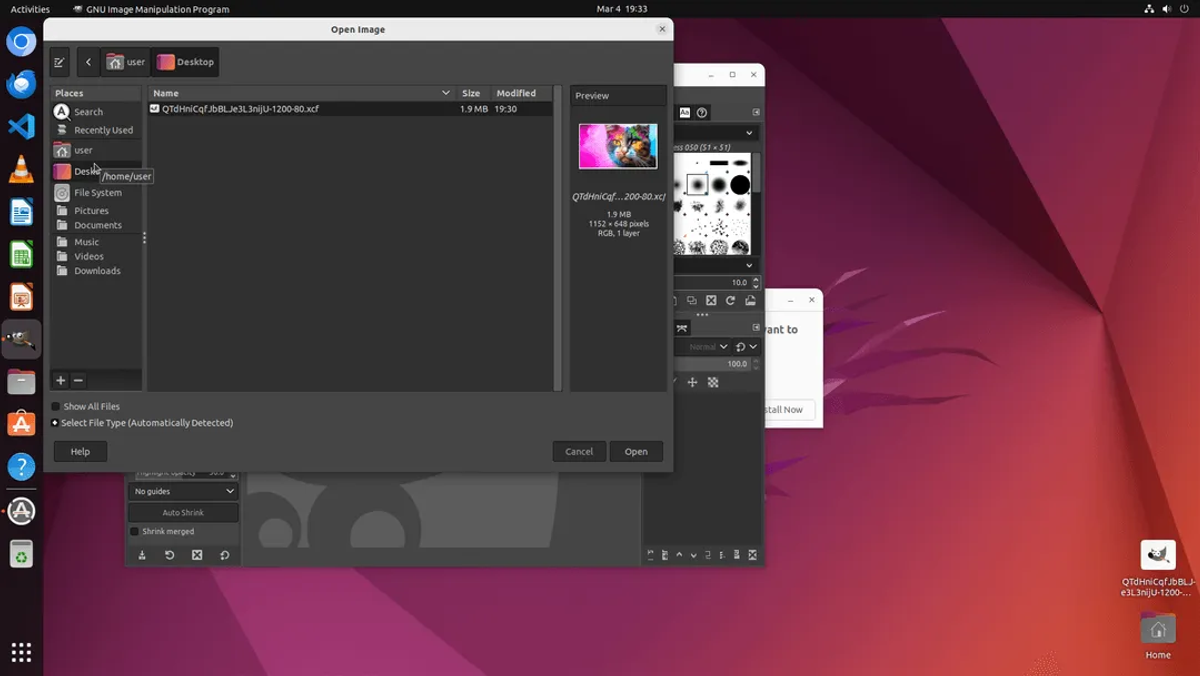Click the refresh brushes icon
Image resolution: width=1200 pixels, height=676 pixels.
click(x=730, y=300)
